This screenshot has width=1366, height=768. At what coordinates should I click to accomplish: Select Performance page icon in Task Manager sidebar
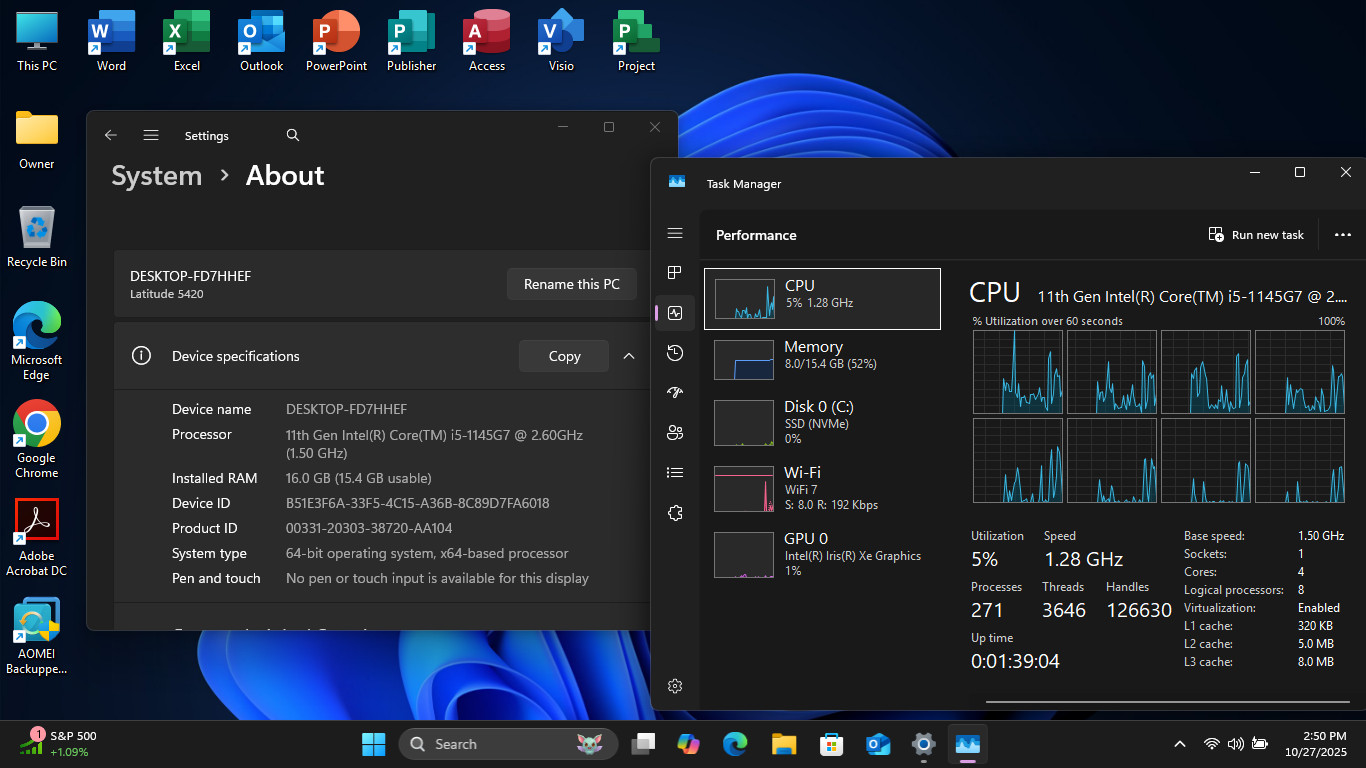point(675,313)
